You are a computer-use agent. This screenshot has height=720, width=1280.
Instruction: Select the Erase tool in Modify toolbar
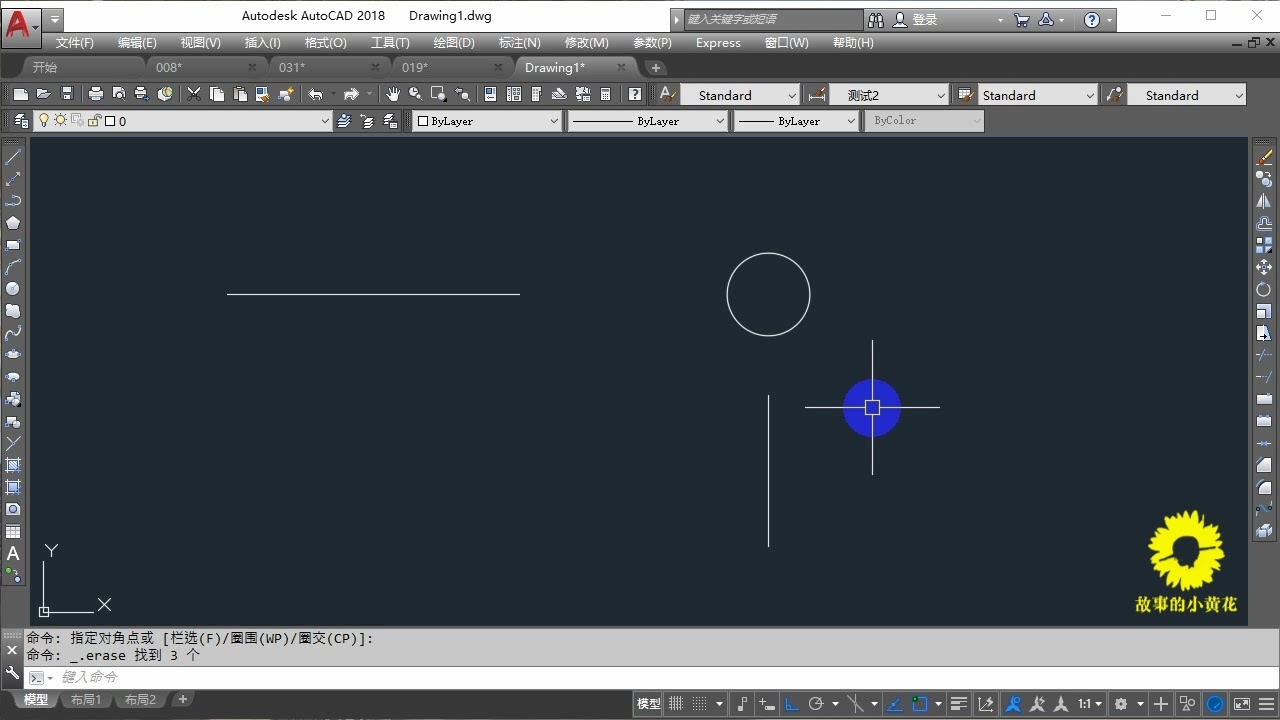[1264, 157]
